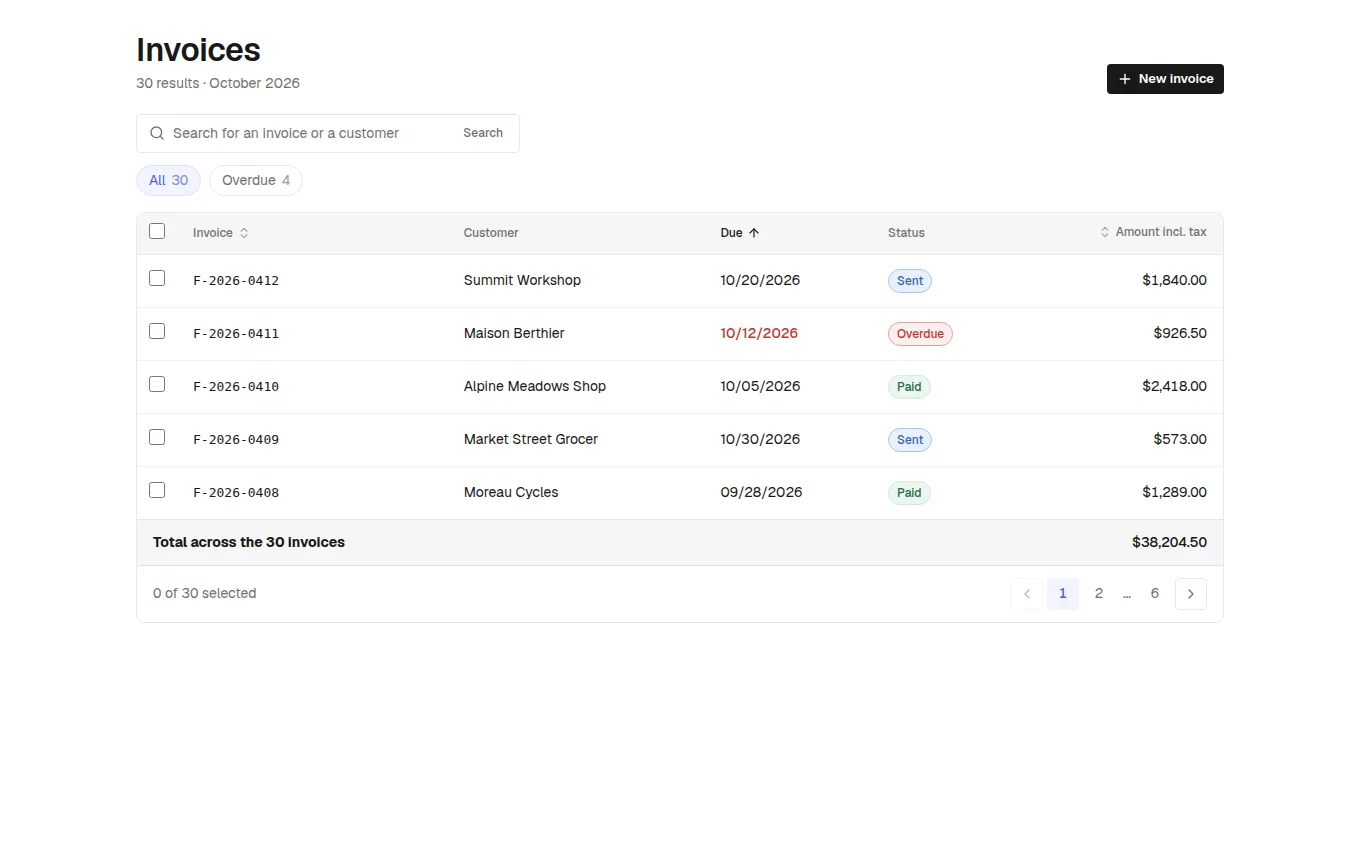Check the box for invoice F-2026-0412

coord(157,278)
